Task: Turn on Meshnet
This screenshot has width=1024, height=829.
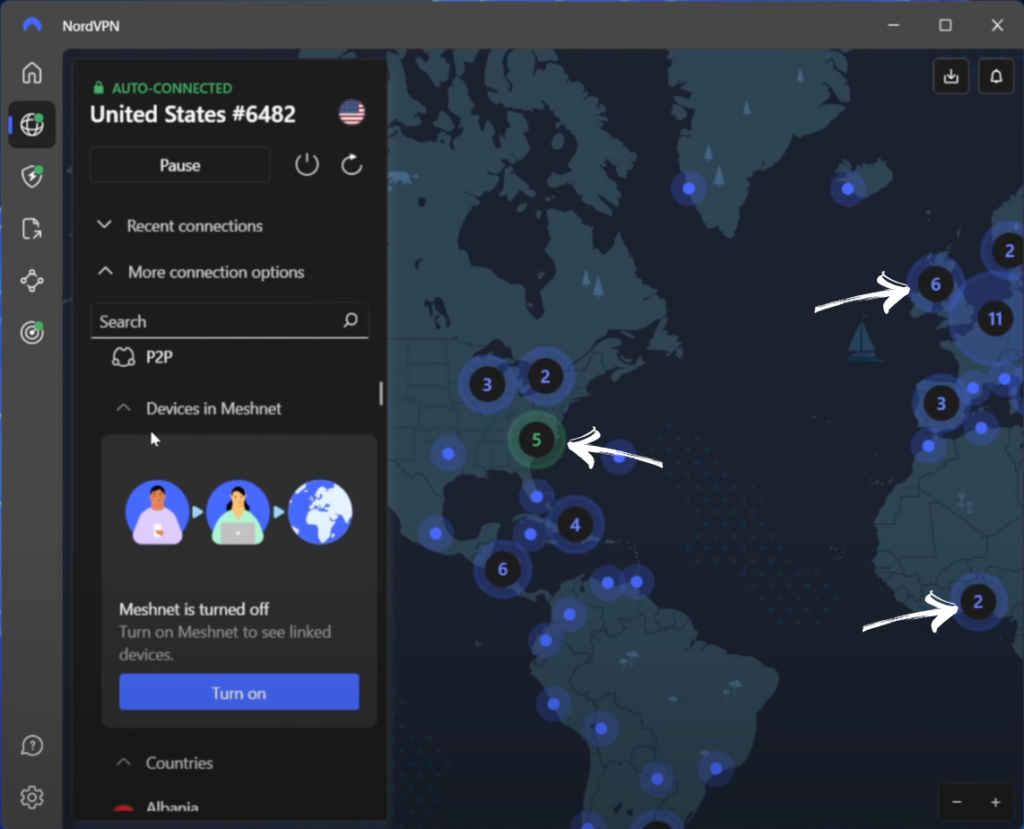Action: pyautogui.click(x=238, y=692)
